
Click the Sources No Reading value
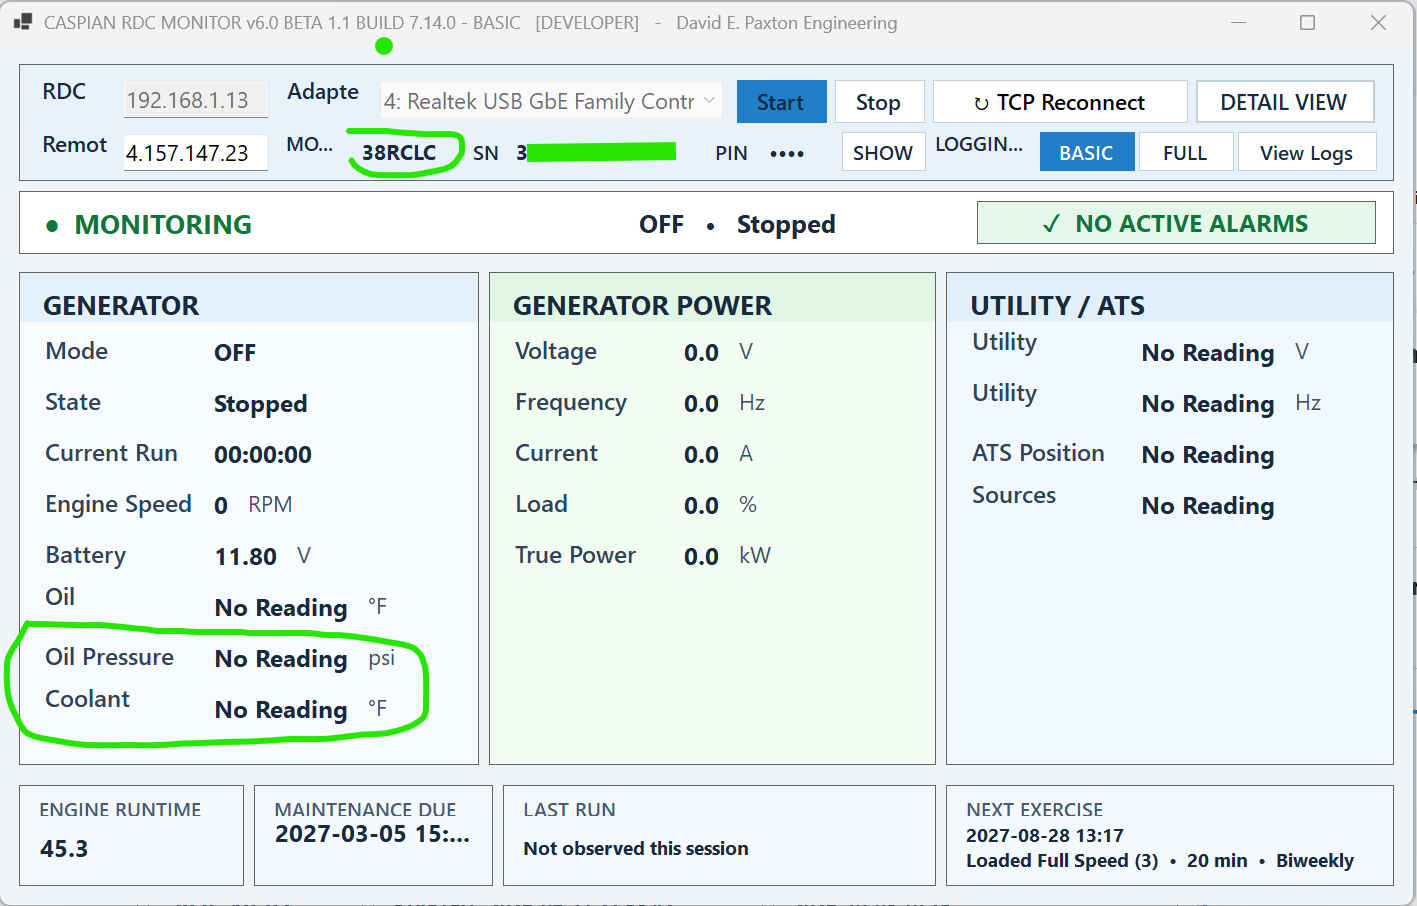tap(1208, 506)
